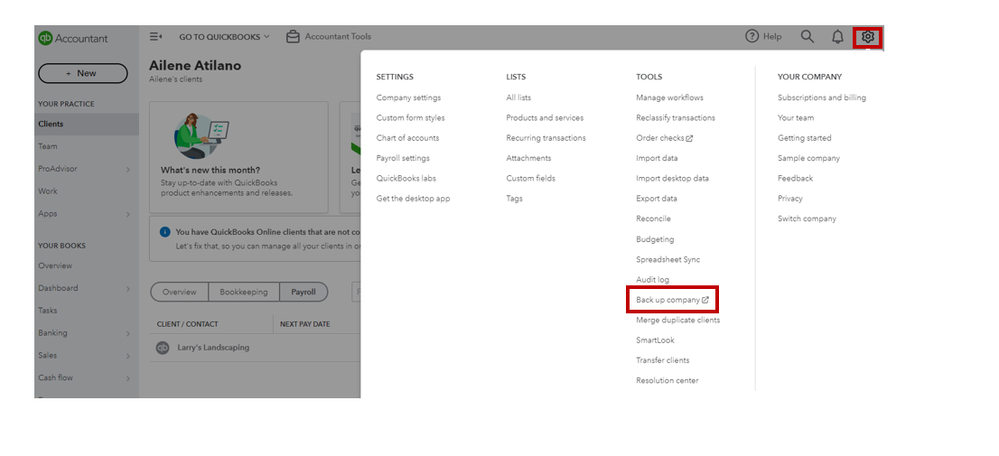Screen dimensions: 999x456
Task: Open the settings gear icon
Action: click(867, 38)
